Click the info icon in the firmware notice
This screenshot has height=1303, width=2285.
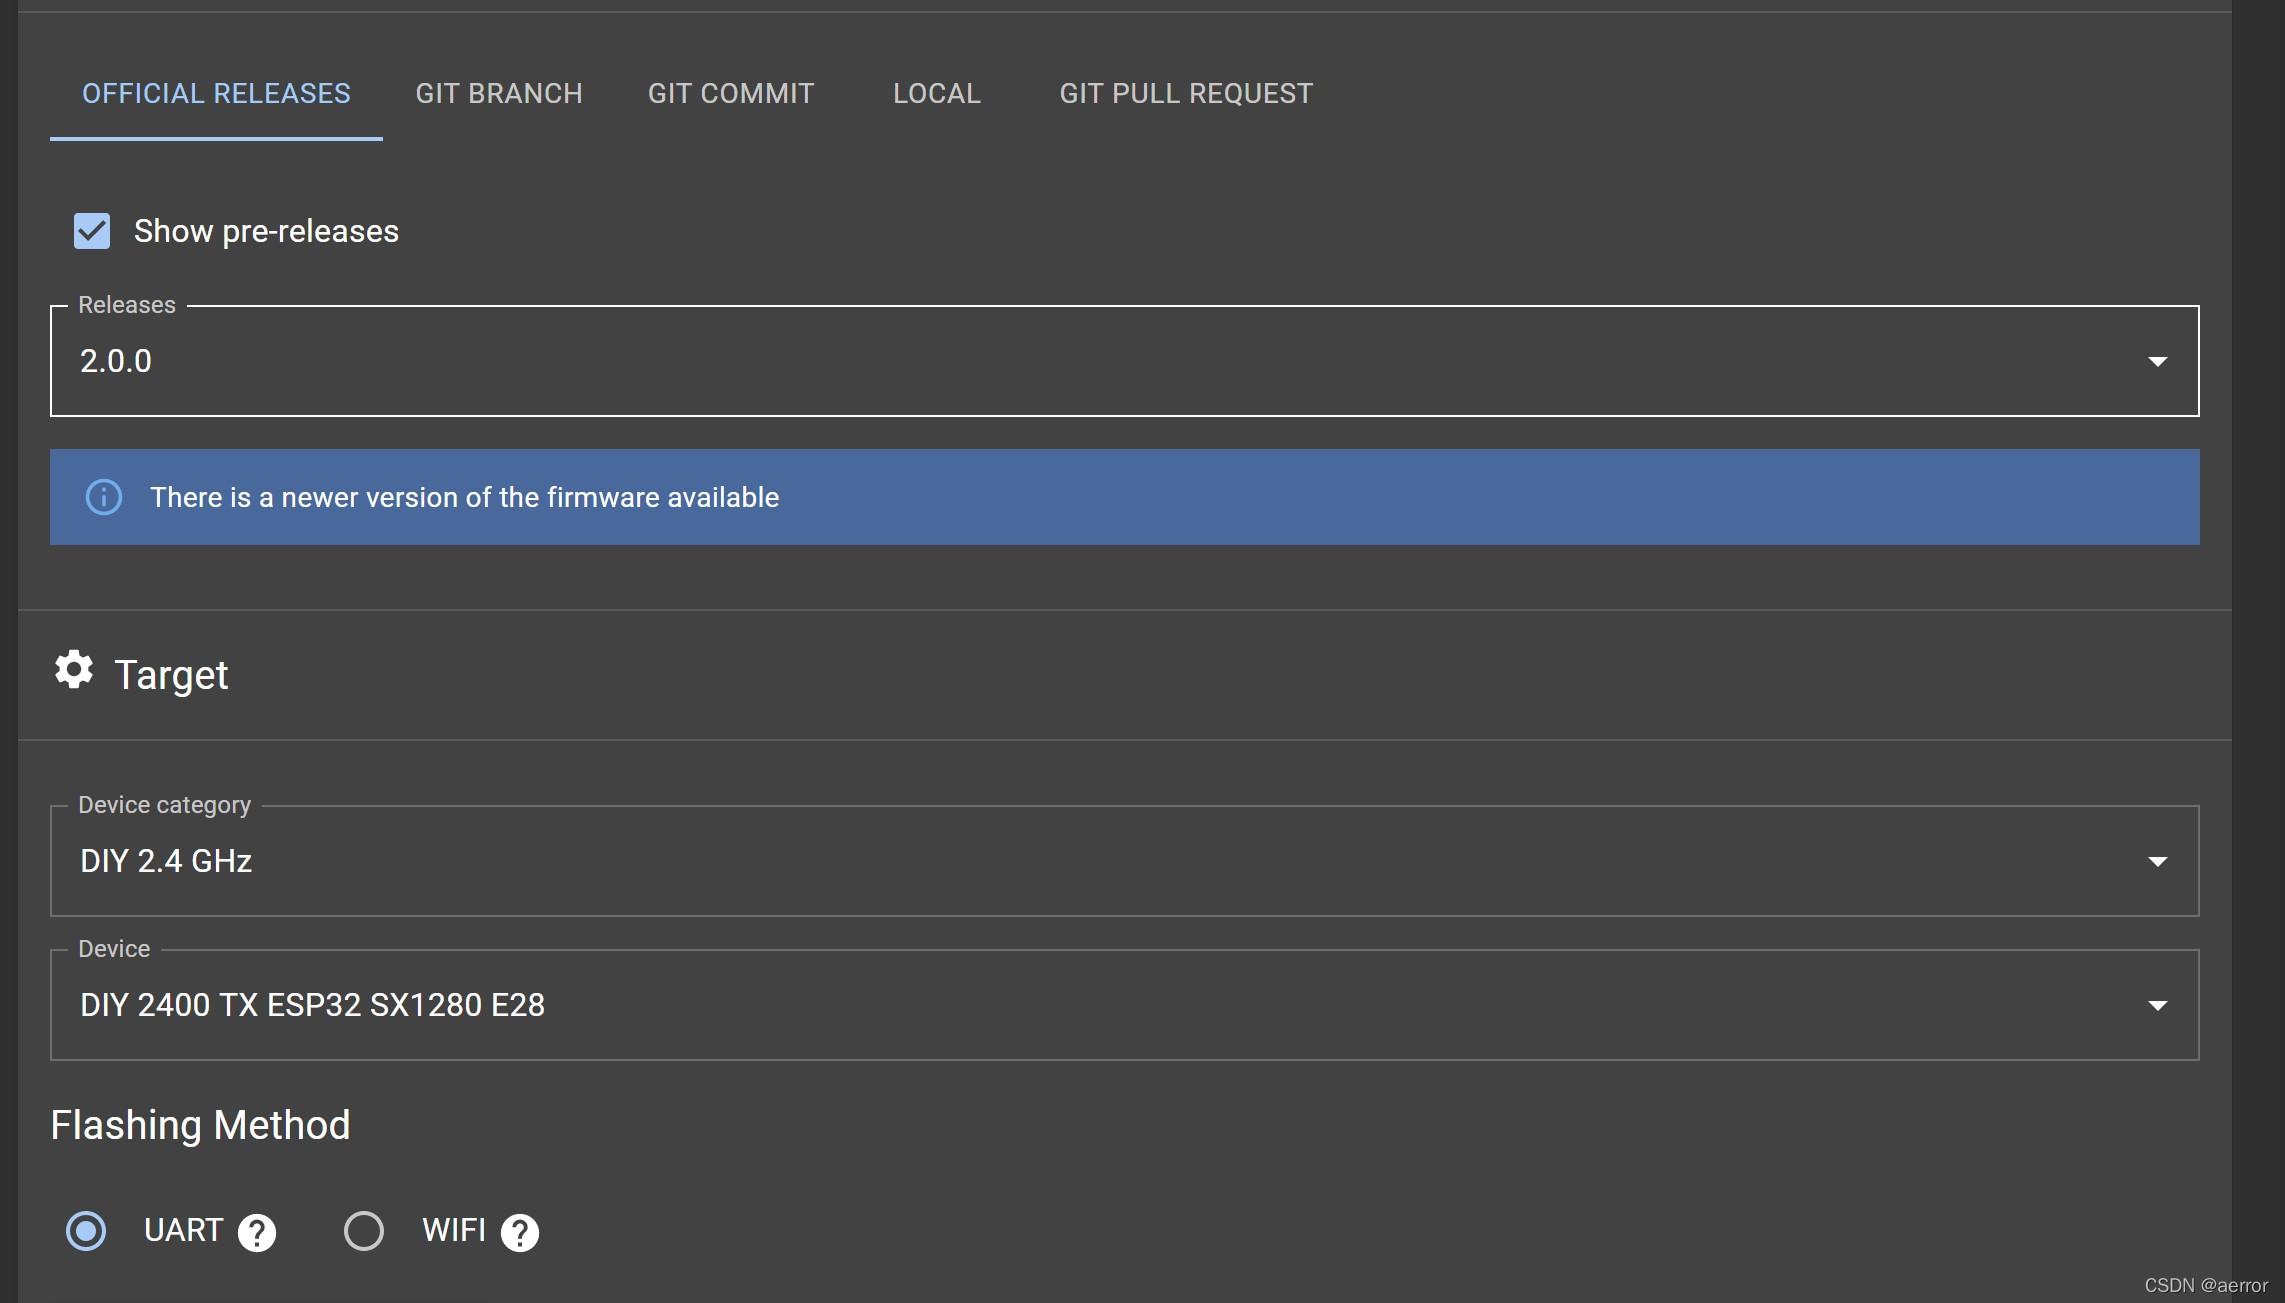click(104, 497)
